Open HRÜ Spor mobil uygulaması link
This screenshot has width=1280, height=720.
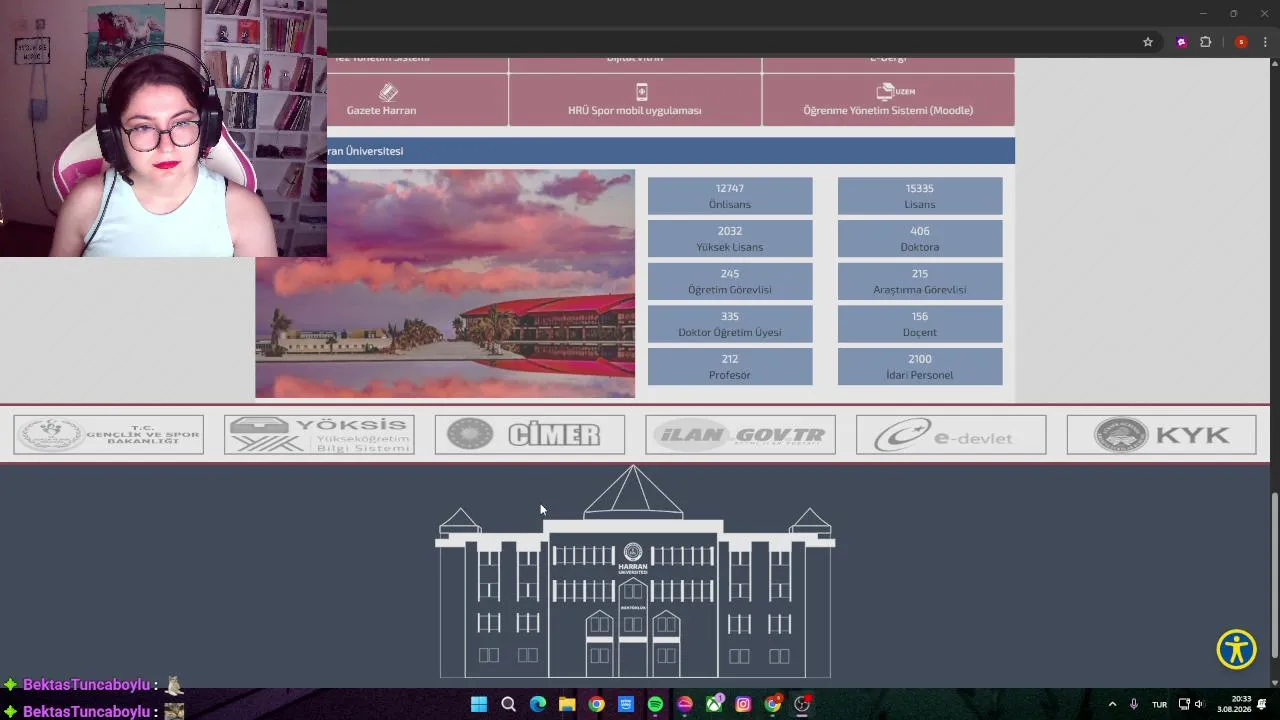click(635, 110)
